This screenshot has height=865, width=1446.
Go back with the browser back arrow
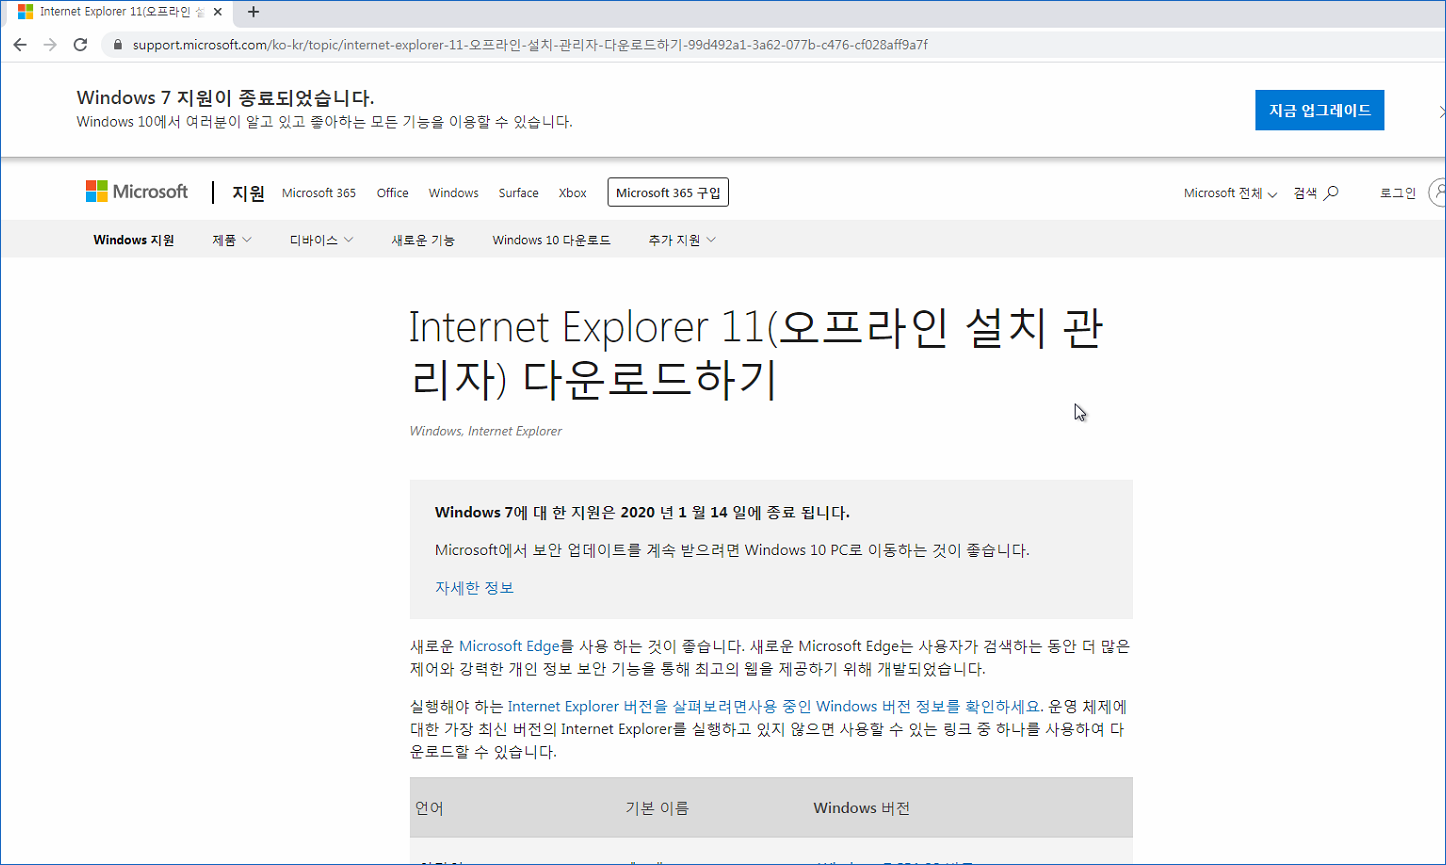click(x=20, y=45)
